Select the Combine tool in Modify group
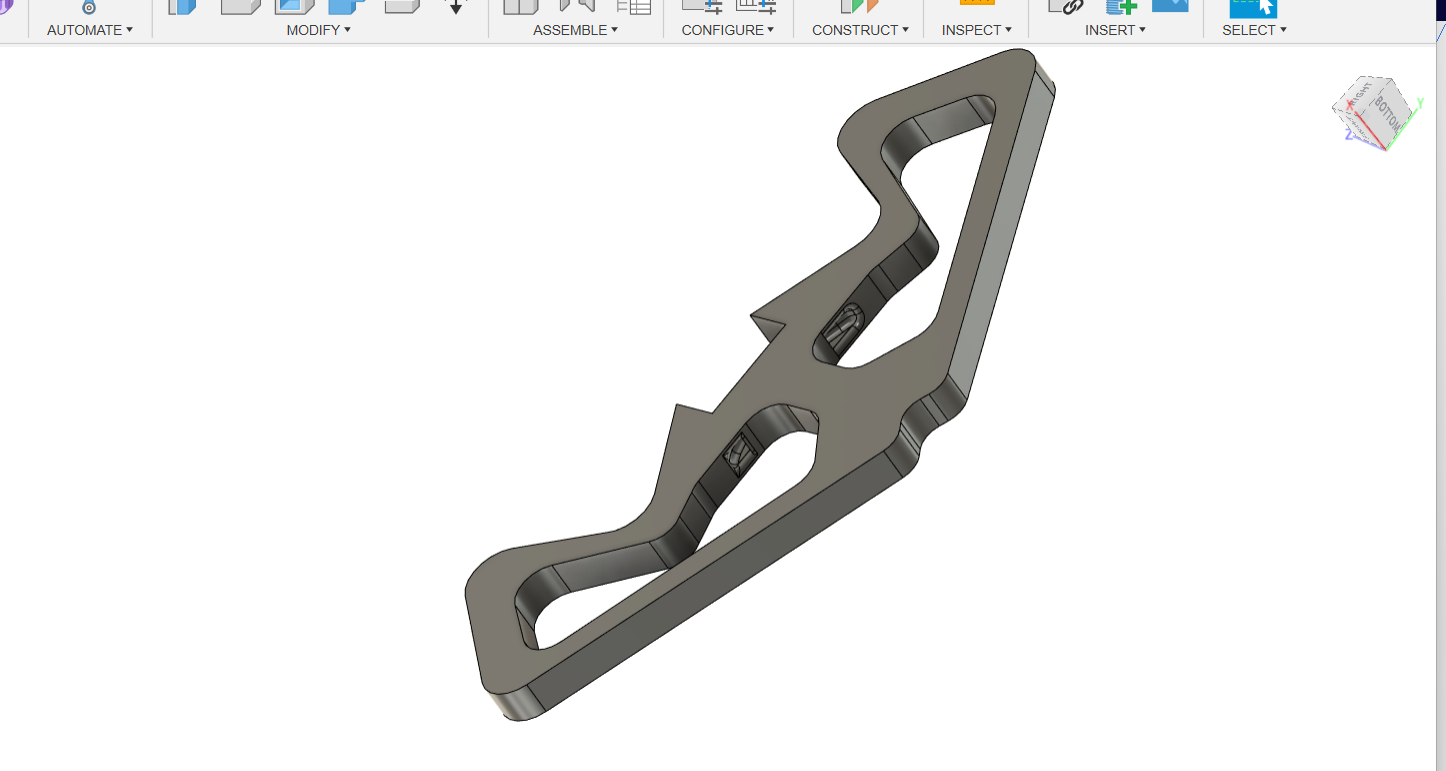The width and height of the screenshot is (1446, 771). 347,6
